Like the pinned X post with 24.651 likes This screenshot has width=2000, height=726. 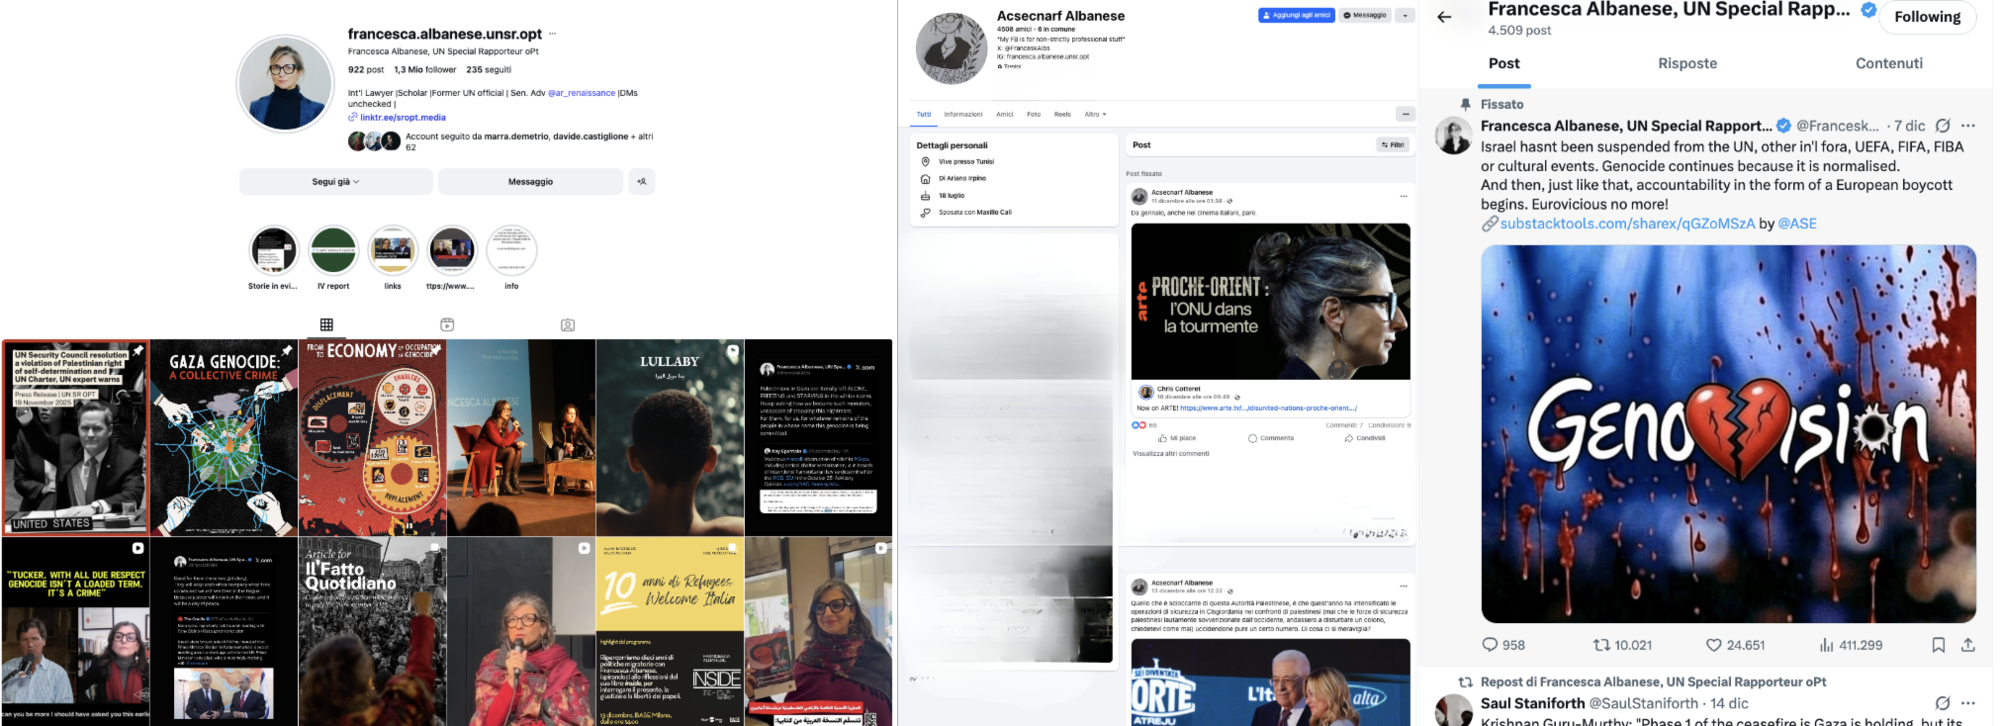[x=1735, y=645]
